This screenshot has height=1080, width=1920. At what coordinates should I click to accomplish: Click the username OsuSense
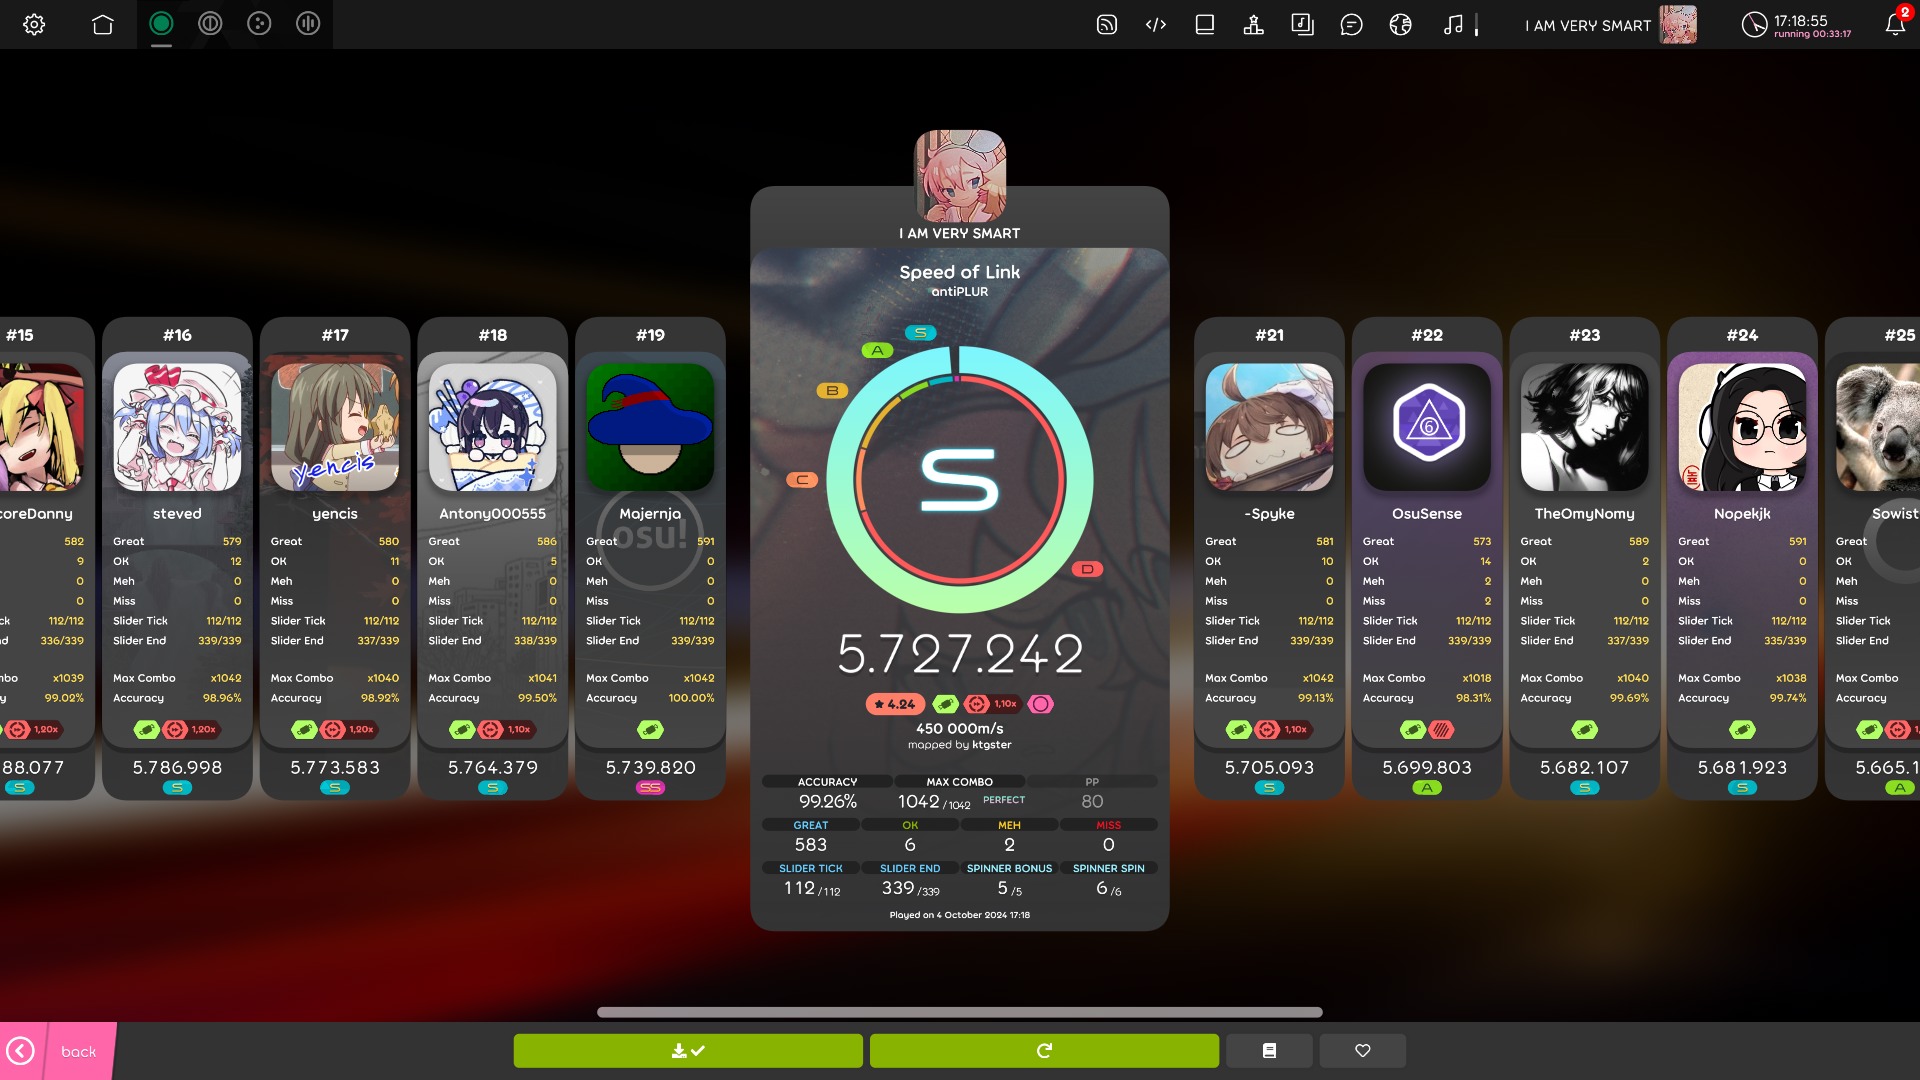click(x=1427, y=513)
